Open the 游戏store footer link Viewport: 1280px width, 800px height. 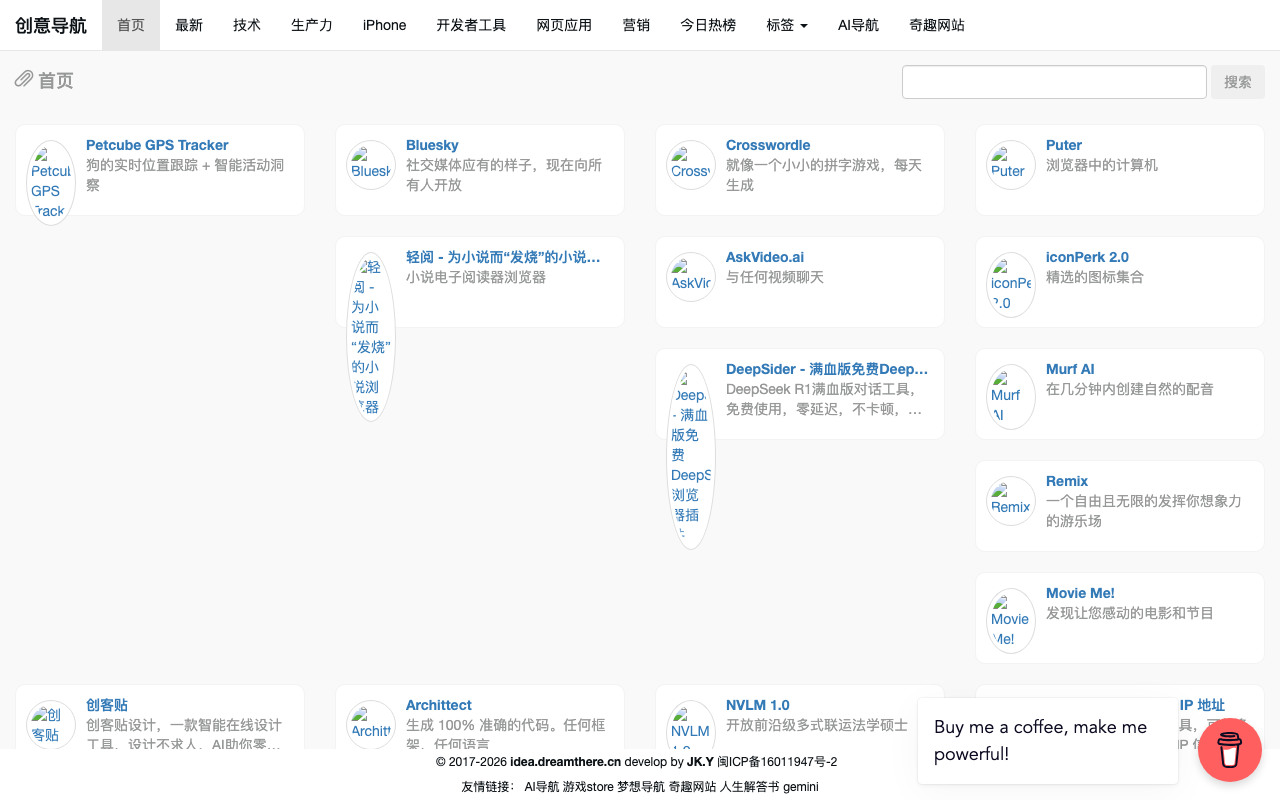pos(588,787)
